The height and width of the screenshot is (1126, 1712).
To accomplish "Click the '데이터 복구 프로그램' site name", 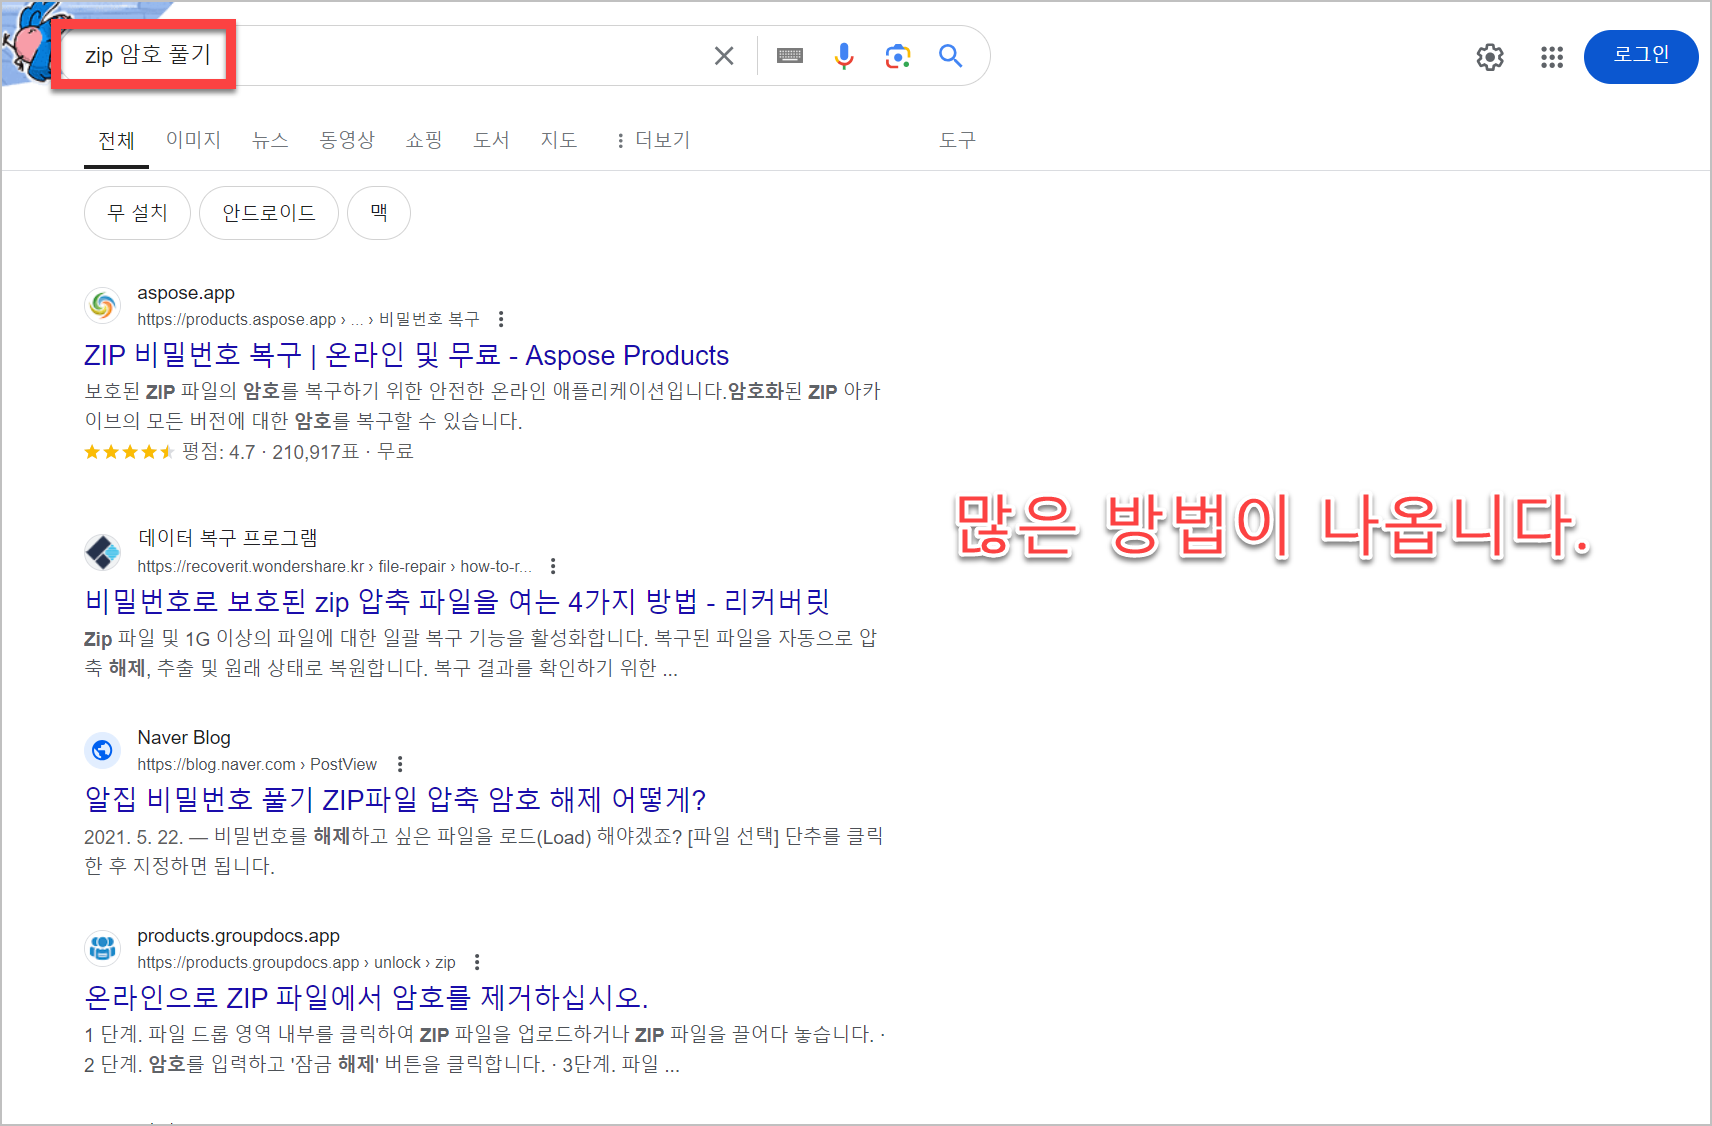I will (228, 538).
